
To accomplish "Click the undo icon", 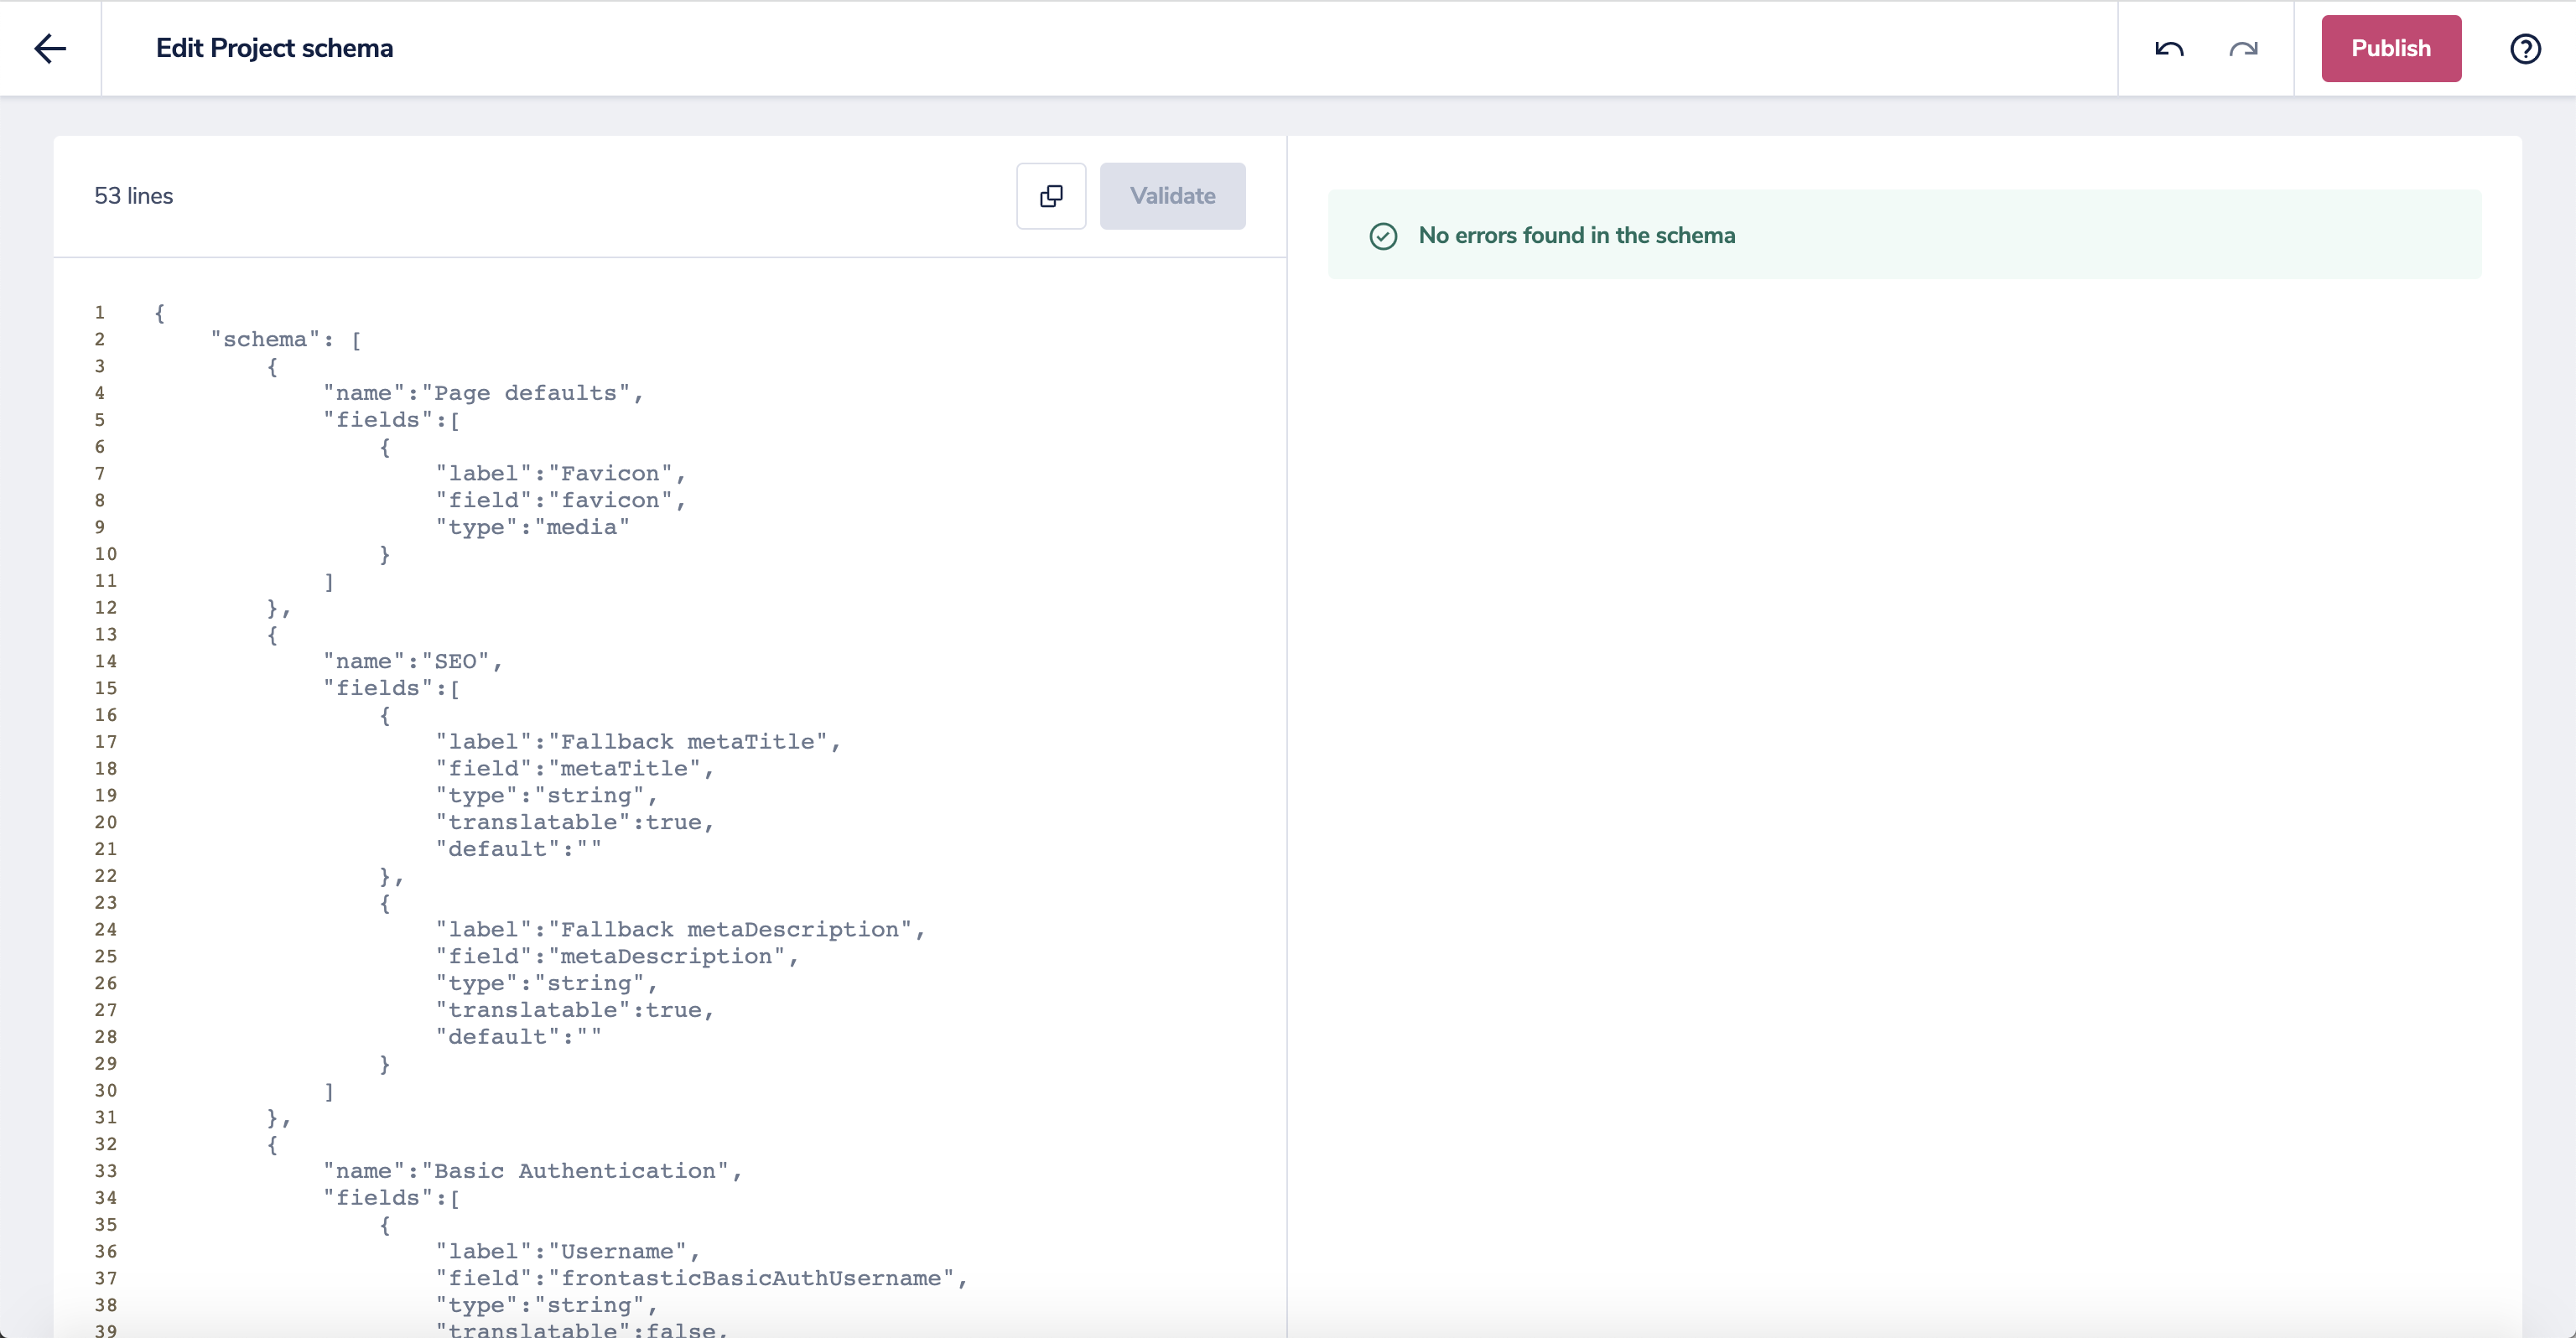I will click(2169, 48).
